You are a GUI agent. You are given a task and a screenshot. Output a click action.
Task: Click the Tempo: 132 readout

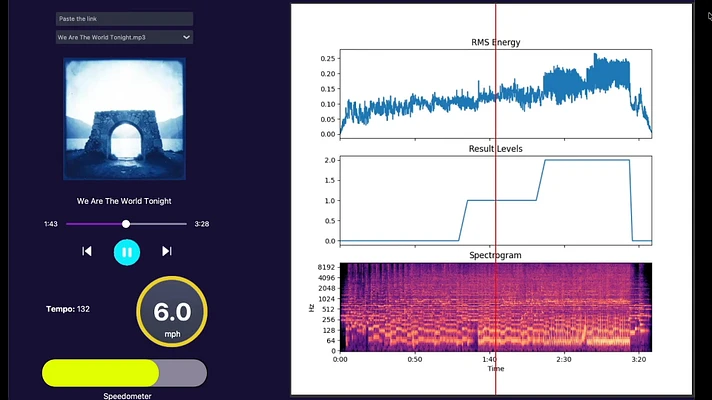[68, 309]
